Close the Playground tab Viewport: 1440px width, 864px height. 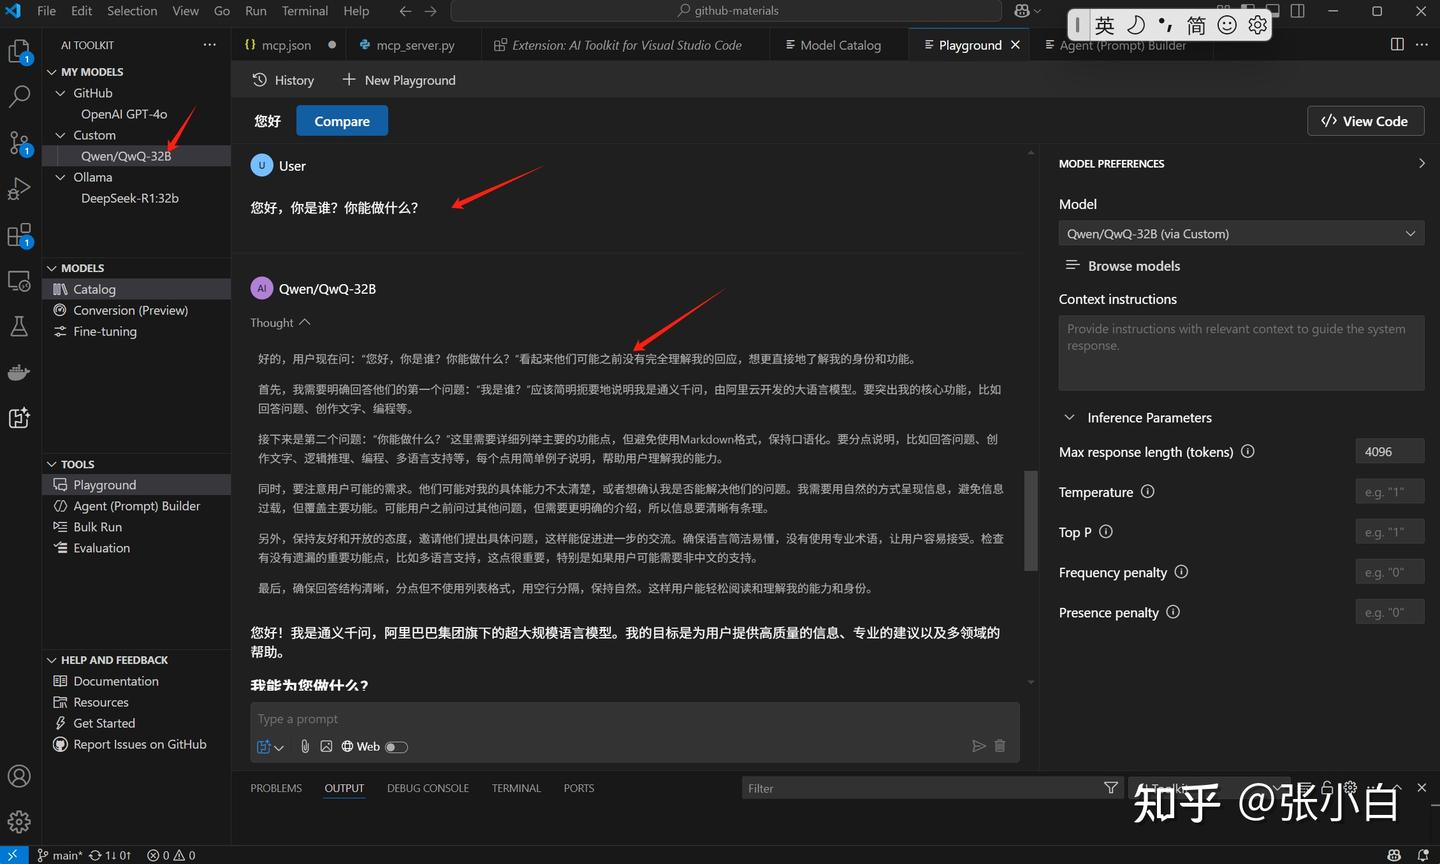point(1016,45)
